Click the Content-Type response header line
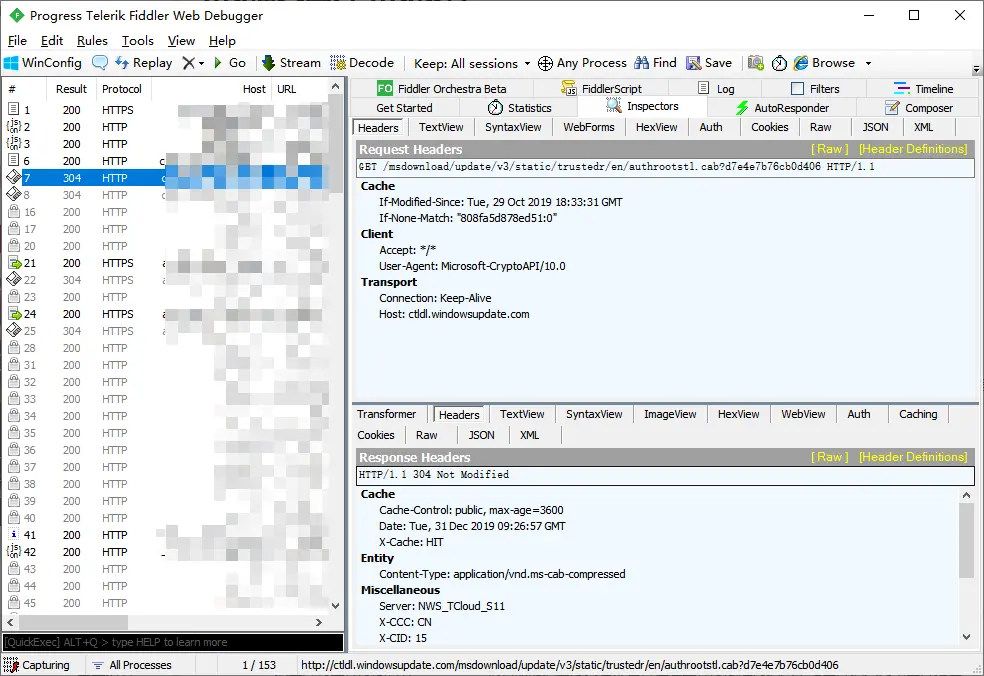 [502, 574]
